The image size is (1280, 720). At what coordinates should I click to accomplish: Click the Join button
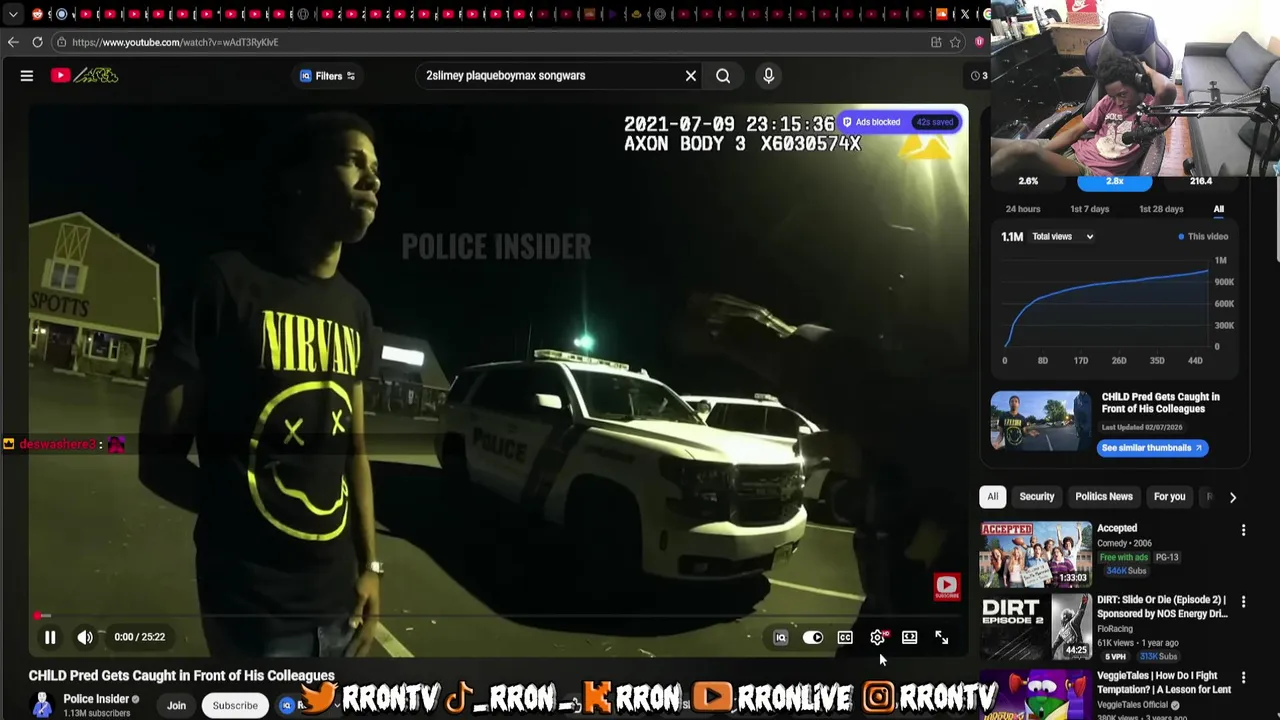tap(176, 705)
